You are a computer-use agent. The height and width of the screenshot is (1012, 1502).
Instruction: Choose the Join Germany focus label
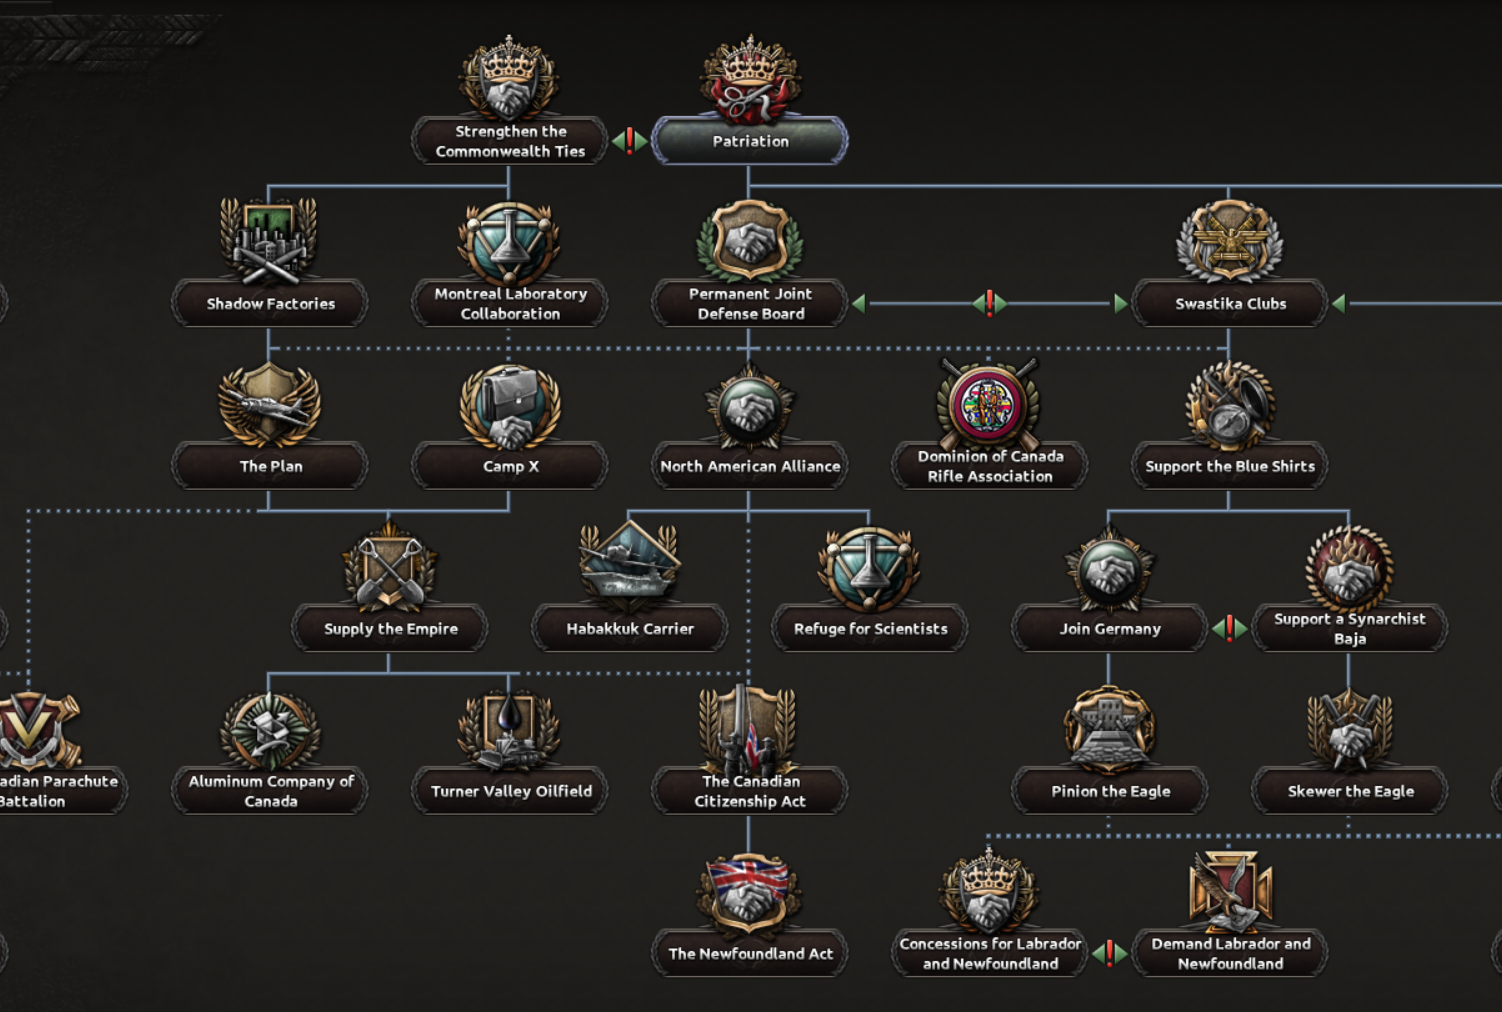(1110, 629)
